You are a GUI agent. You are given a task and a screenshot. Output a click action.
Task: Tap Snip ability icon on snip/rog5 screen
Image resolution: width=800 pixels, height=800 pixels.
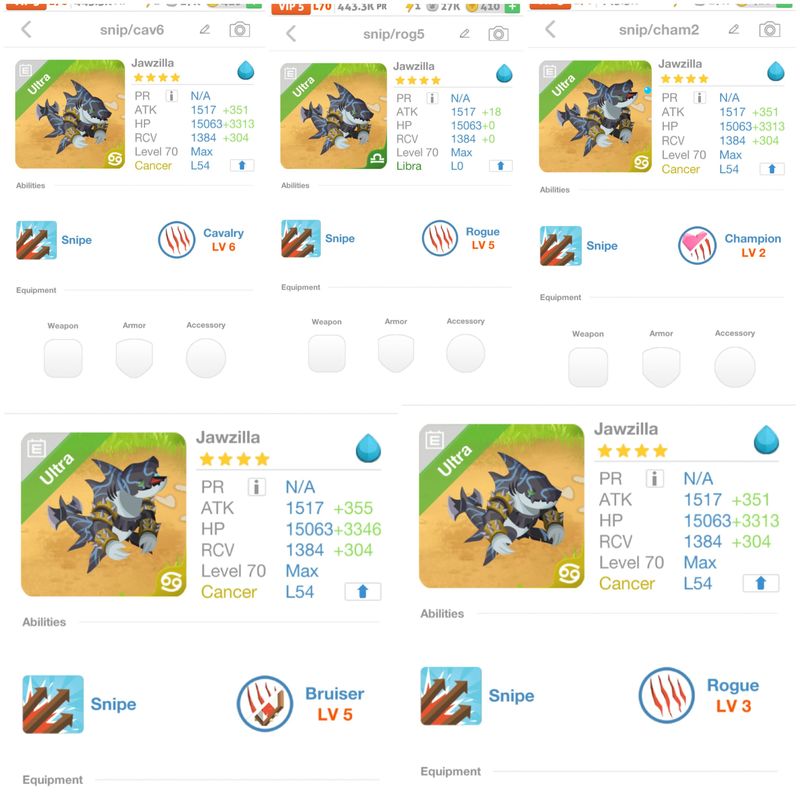301,238
